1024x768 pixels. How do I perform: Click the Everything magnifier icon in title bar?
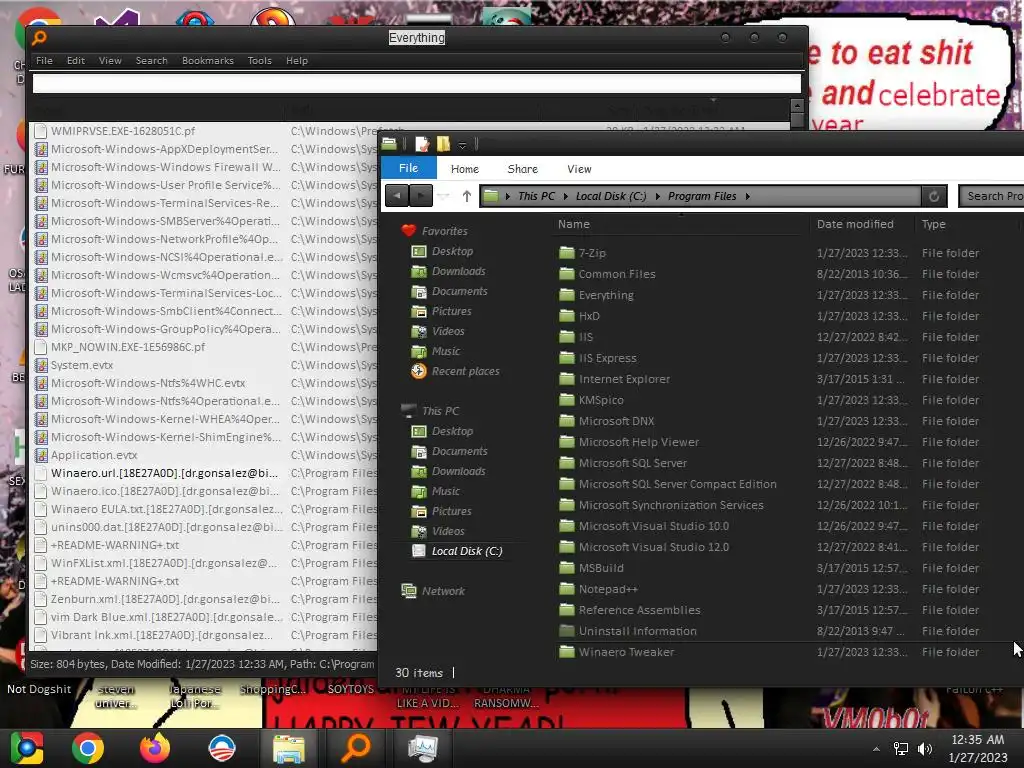click(39, 38)
